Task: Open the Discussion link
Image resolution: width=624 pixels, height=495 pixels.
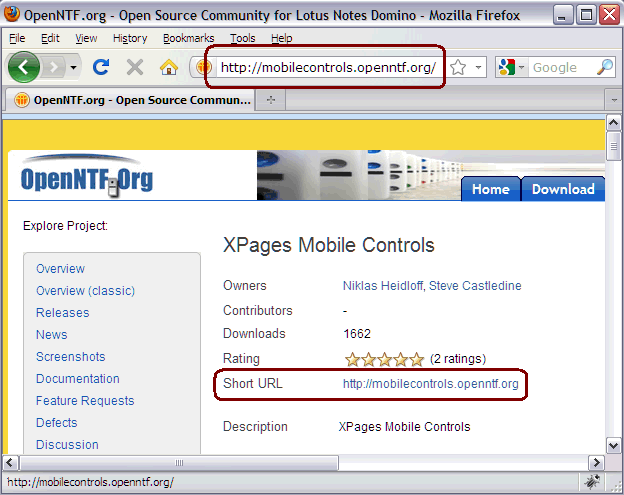Action: [x=67, y=444]
